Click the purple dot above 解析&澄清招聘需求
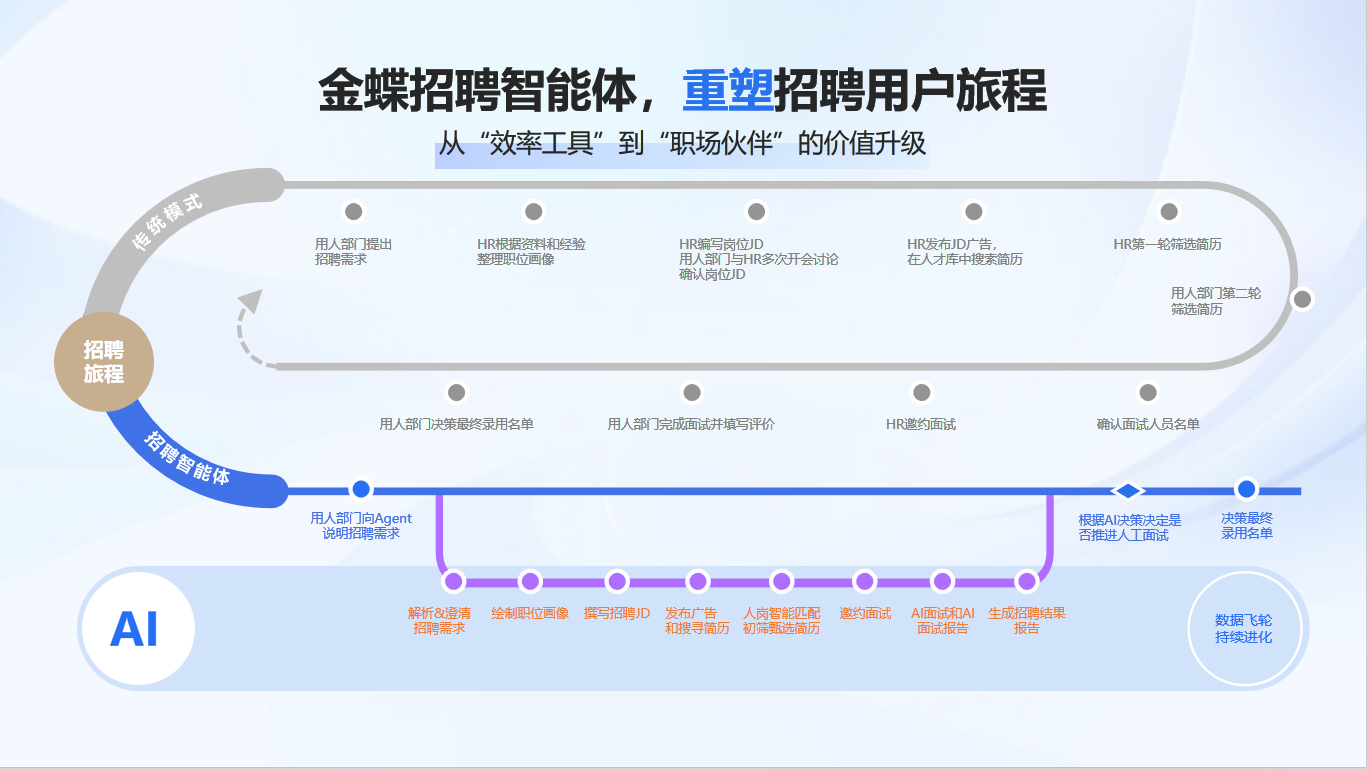 coord(453,581)
